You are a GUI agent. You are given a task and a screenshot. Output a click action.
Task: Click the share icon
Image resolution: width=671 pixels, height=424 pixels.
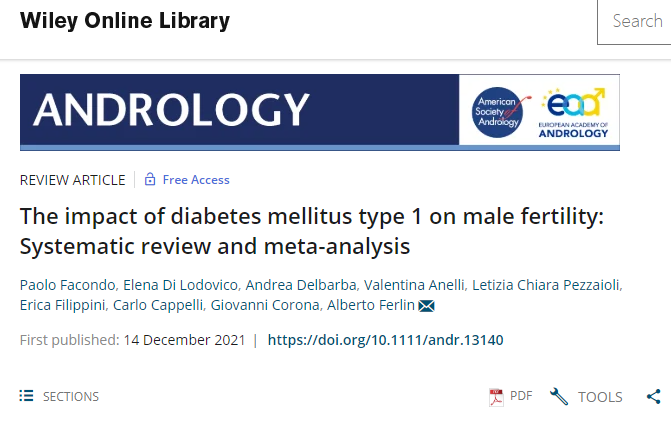(653, 397)
